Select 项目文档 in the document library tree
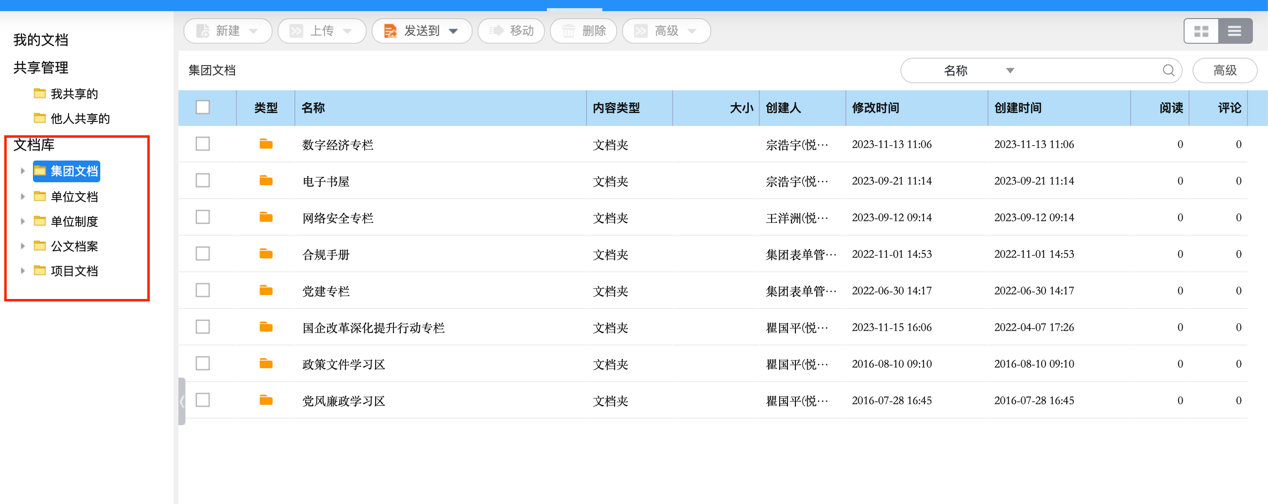Image resolution: width=1268 pixels, height=504 pixels. pyautogui.click(x=74, y=271)
